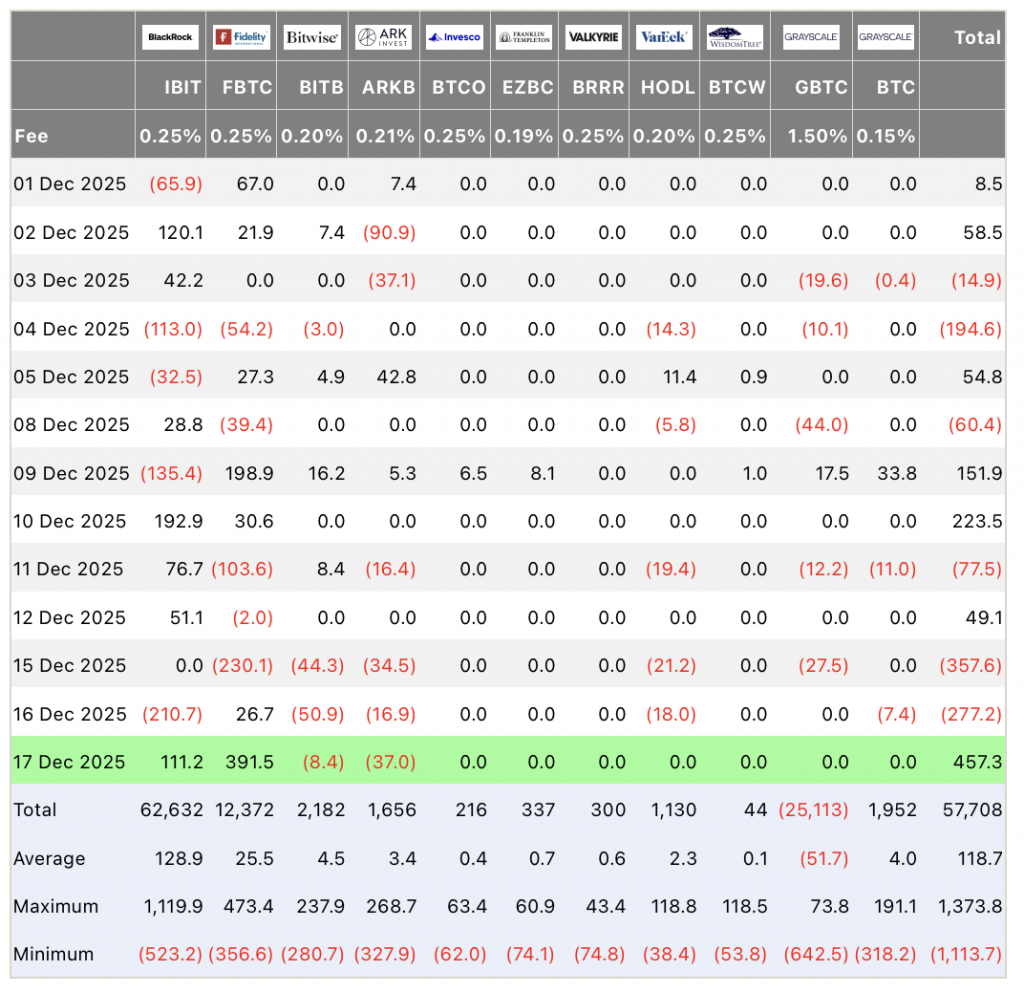
Task: Select the highlighted 17 Dec 2025 date
Action: (70, 762)
